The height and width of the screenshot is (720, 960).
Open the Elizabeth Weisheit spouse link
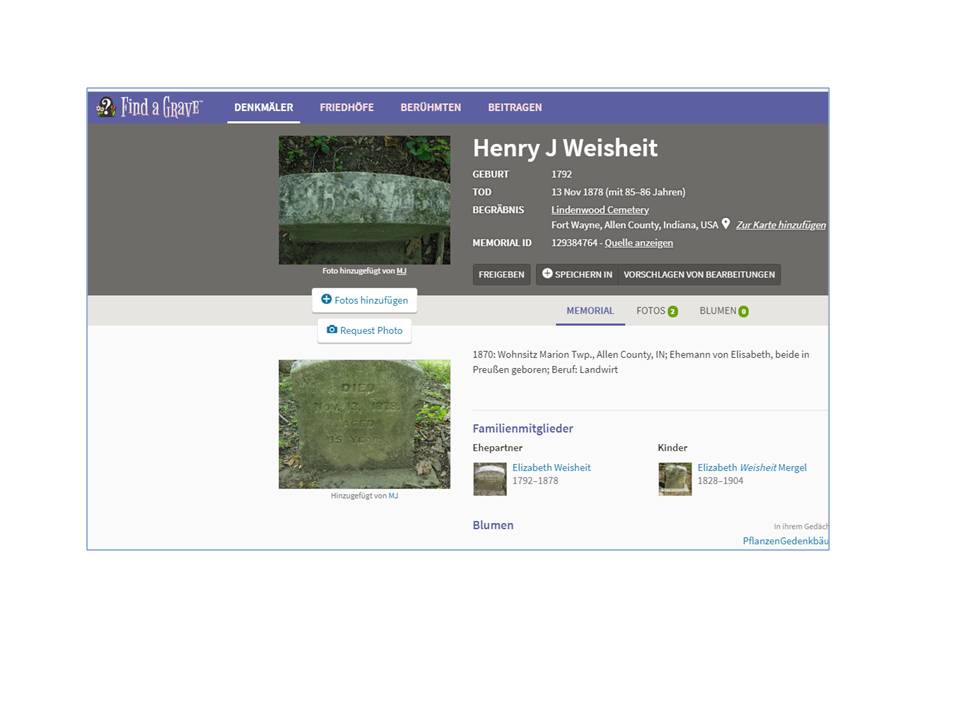tap(552, 467)
